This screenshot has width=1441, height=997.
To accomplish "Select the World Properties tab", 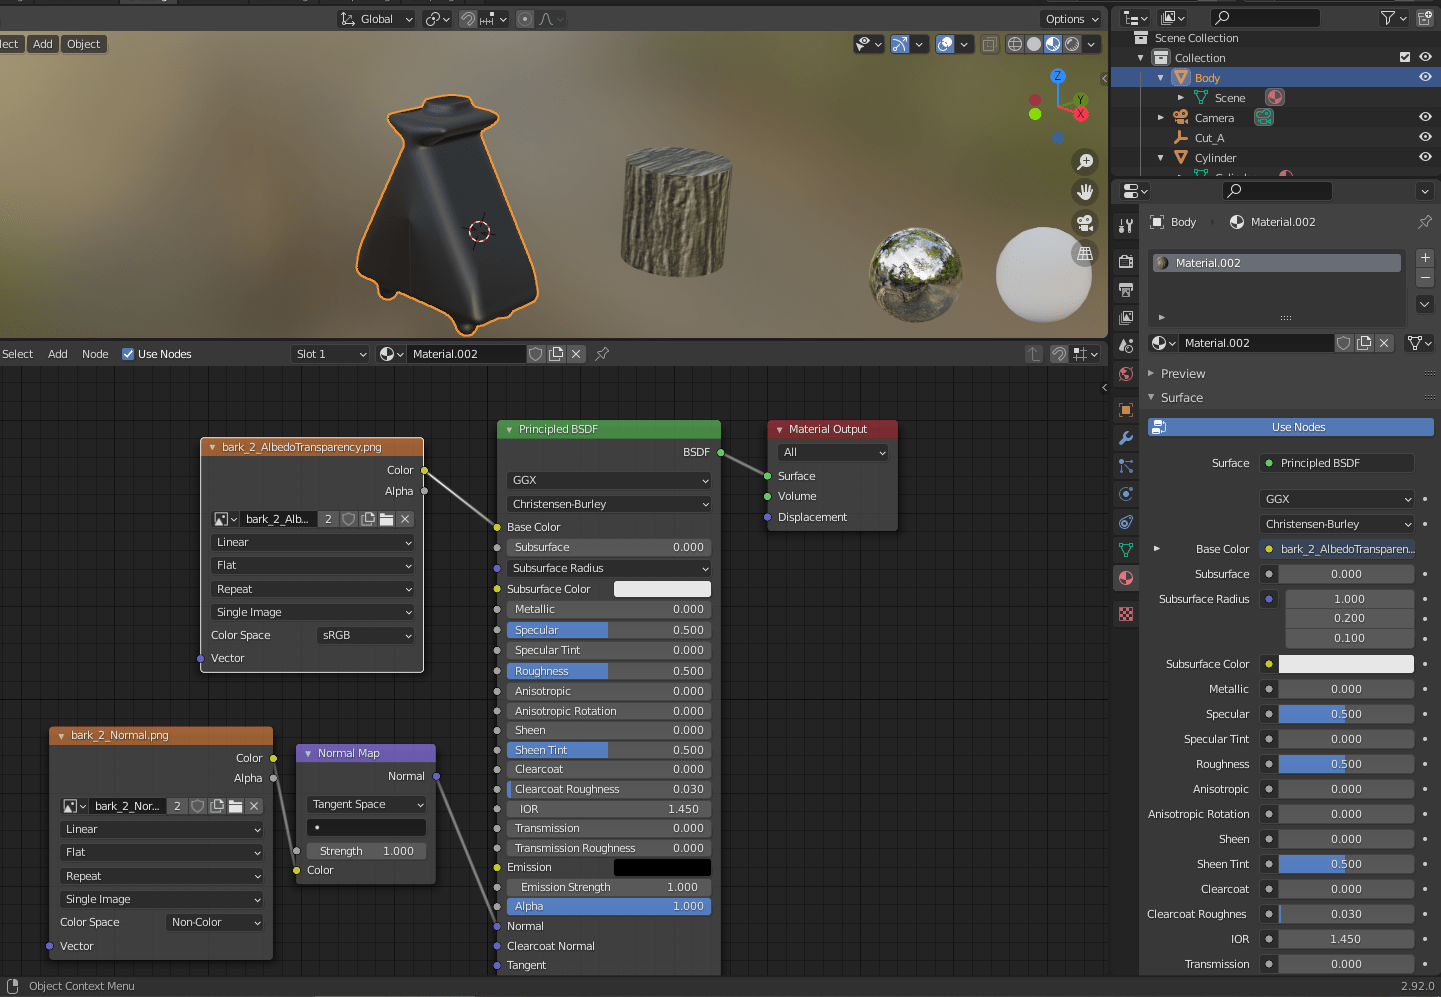I will tap(1126, 373).
